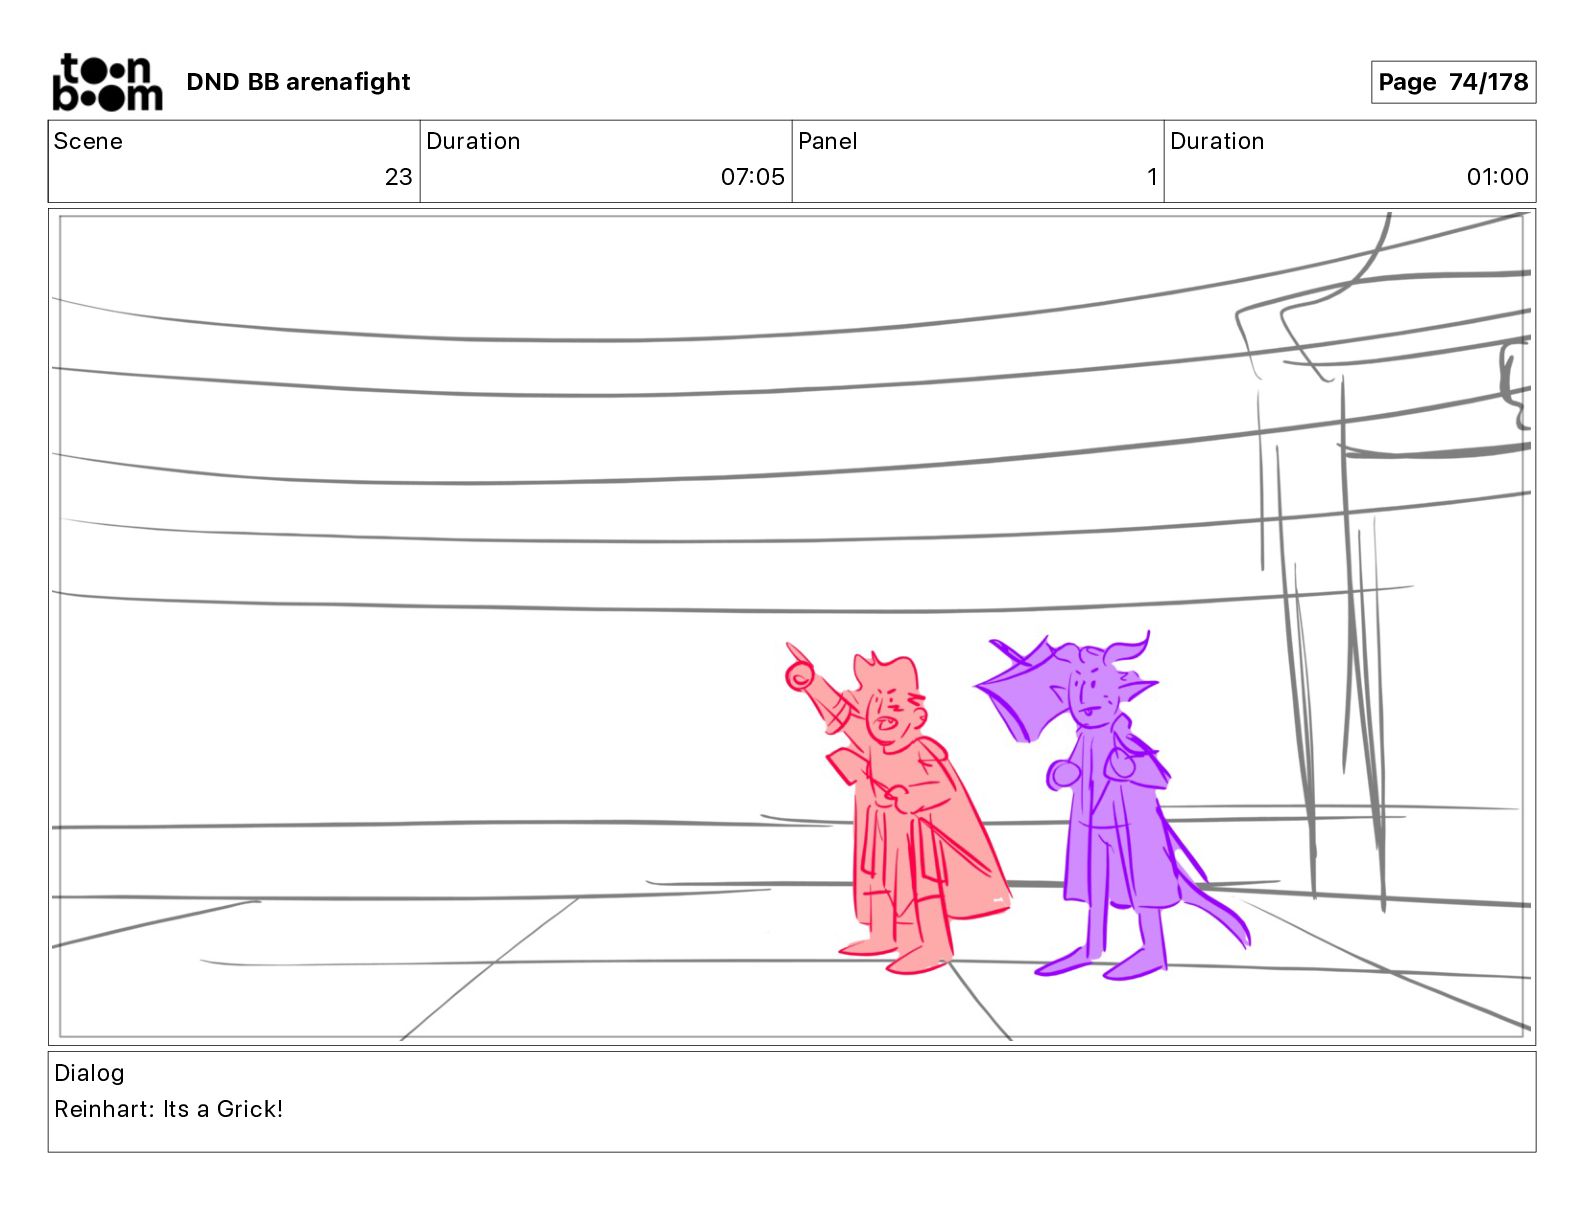
Task: Click dialog line 'Reinhart: Its a Grick!'
Action: [168, 1109]
